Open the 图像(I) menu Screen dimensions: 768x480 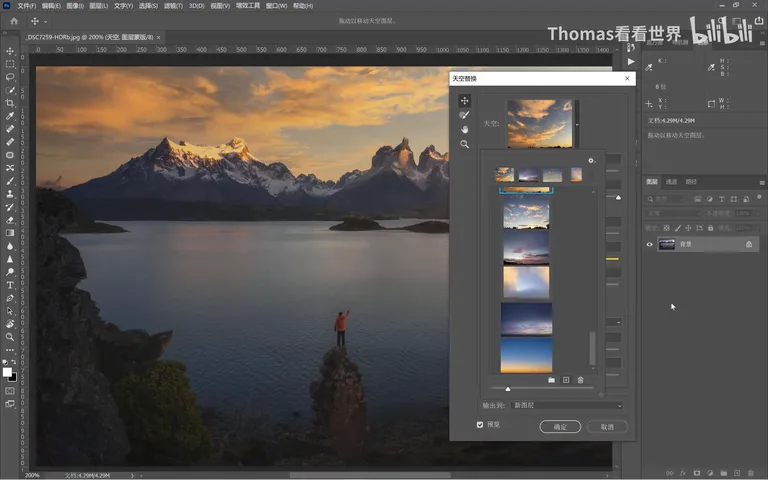click(x=75, y=6)
